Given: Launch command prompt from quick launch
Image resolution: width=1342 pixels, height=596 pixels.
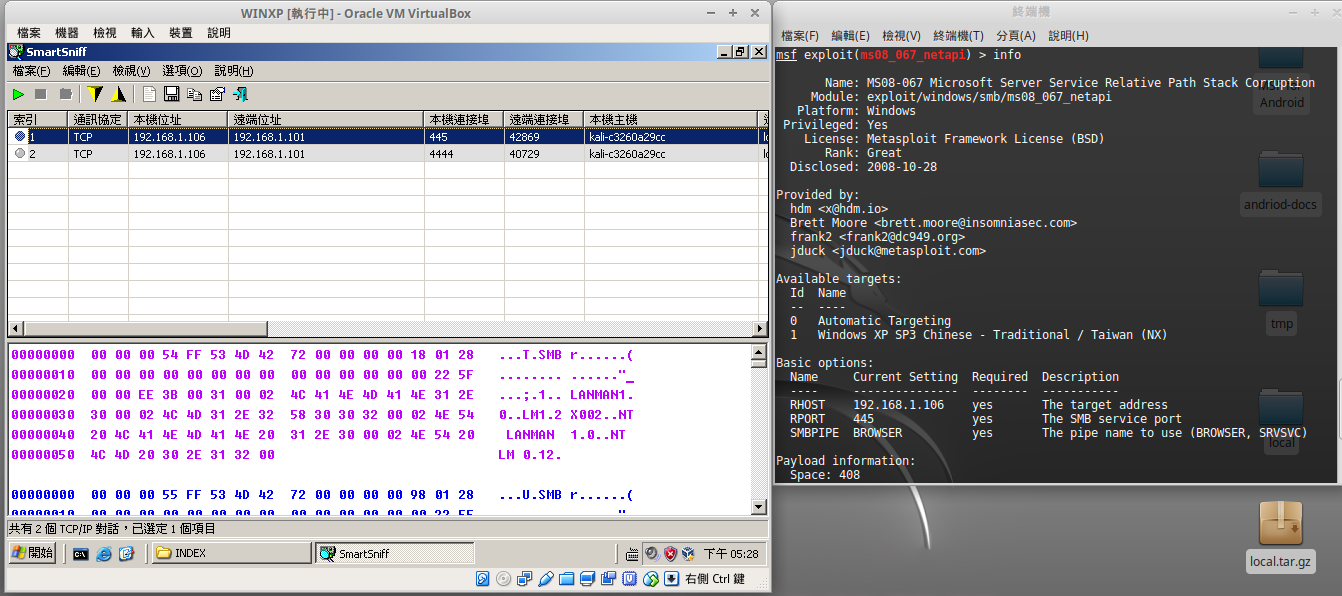Looking at the screenshot, I should click(x=80, y=553).
